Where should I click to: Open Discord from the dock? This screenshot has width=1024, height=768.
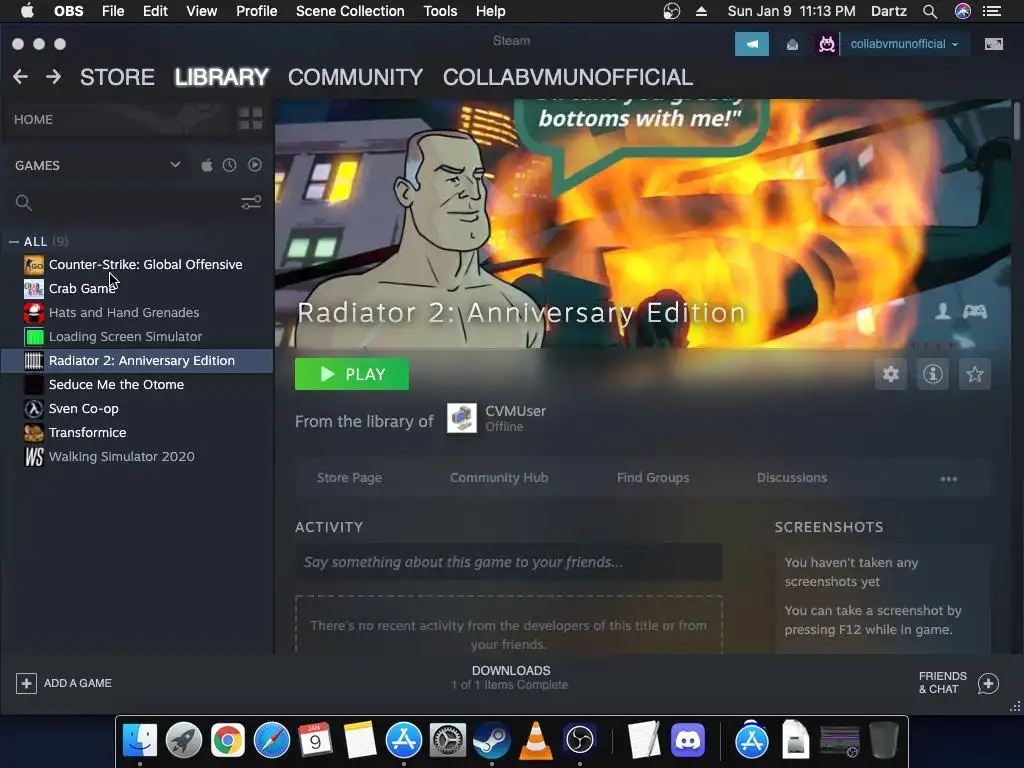pyautogui.click(x=688, y=741)
